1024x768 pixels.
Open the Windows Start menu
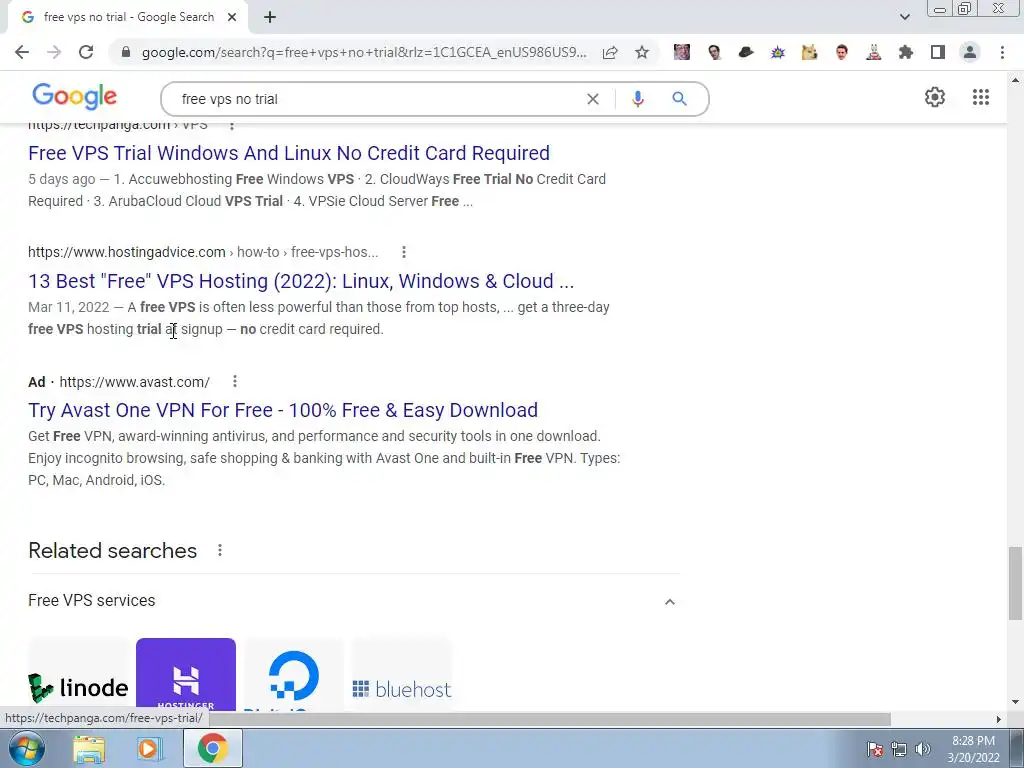tap(26, 748)
